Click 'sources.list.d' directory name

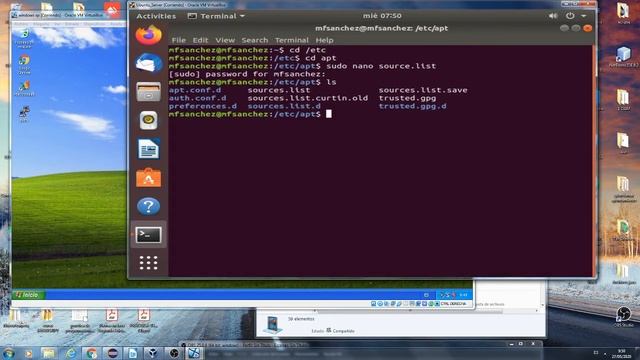(x=284, y=106)
